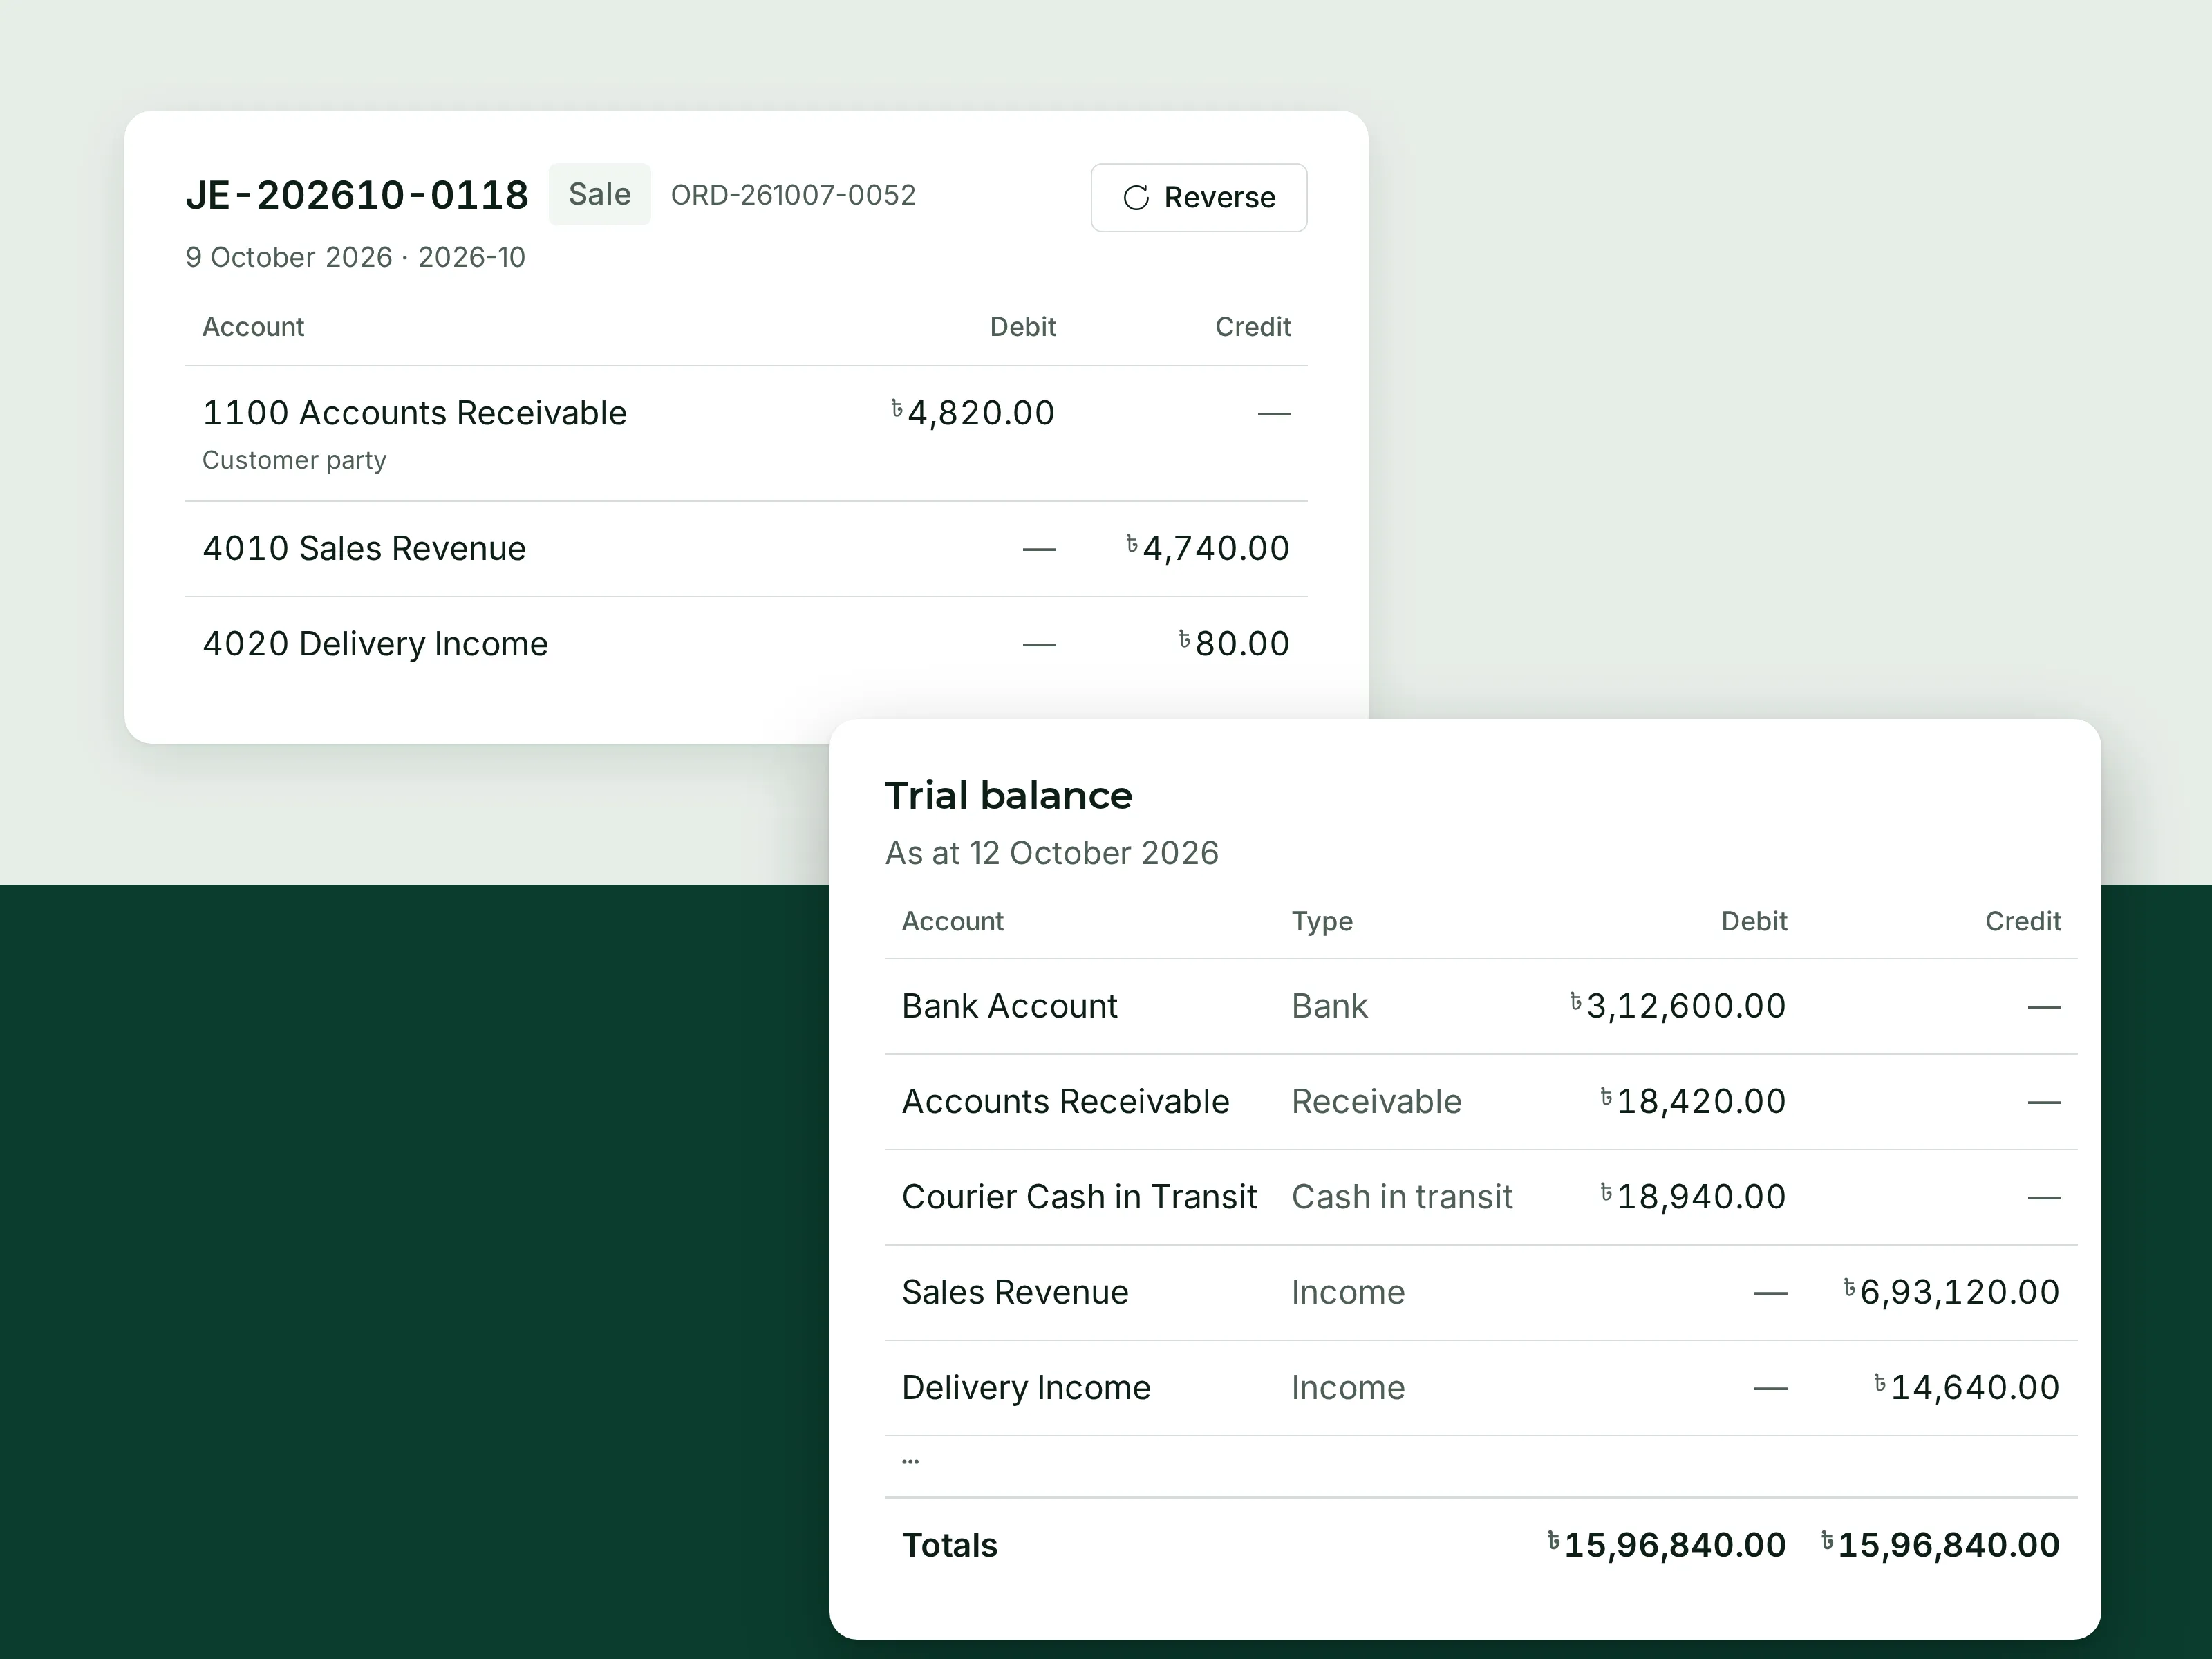Click debit value ৳18,420.00
Image resolution: width=2212 pixels, height=1659 pixels.
tap(1692, 1101)
